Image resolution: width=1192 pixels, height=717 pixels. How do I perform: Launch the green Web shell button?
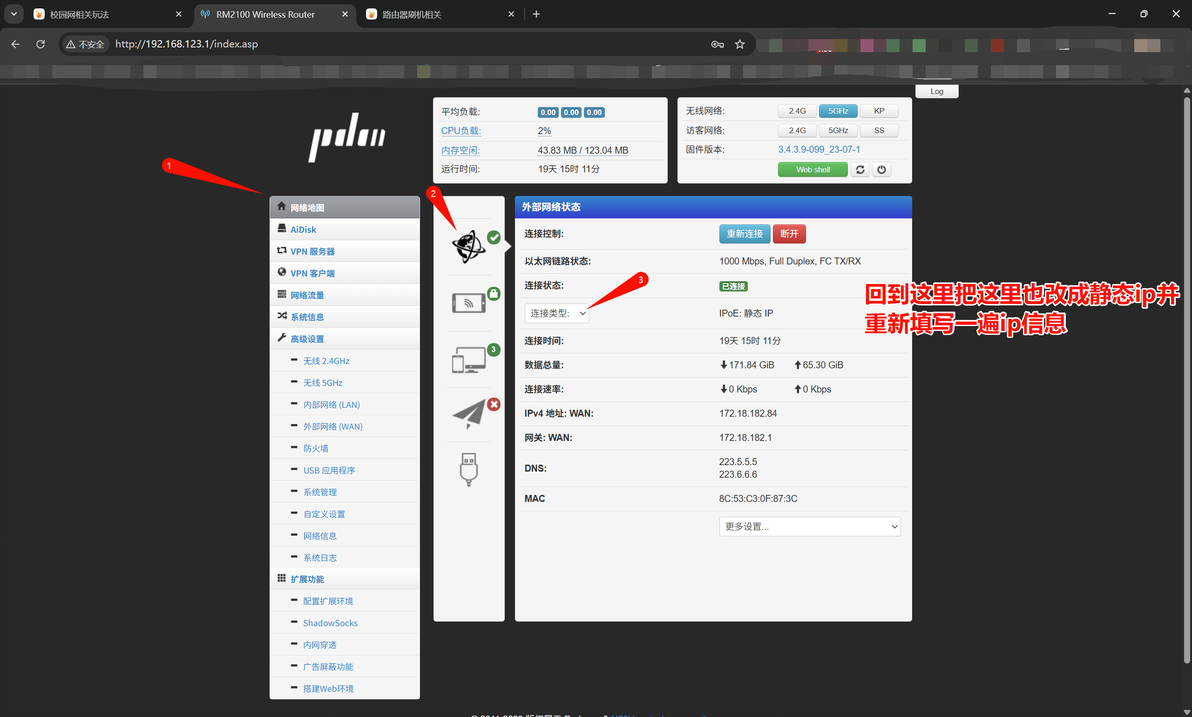coord(813,170)
